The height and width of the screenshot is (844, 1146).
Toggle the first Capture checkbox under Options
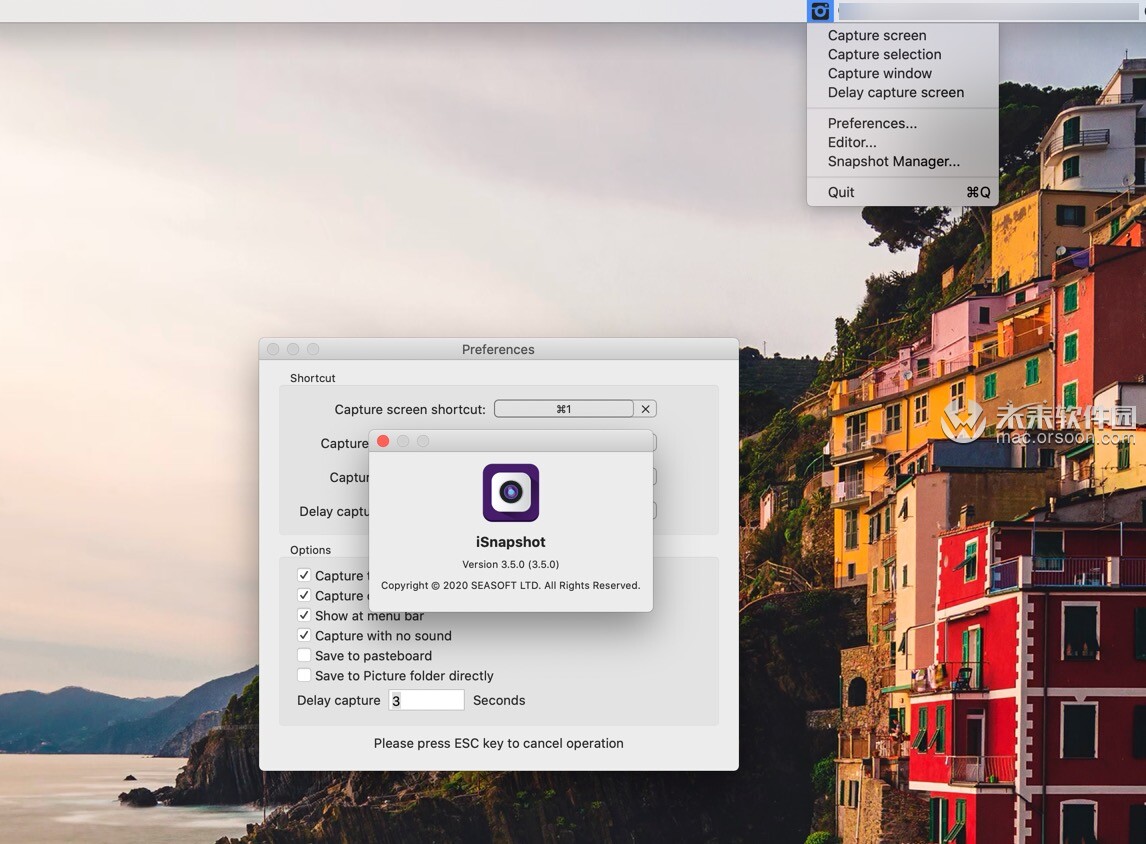click(304, 576)
